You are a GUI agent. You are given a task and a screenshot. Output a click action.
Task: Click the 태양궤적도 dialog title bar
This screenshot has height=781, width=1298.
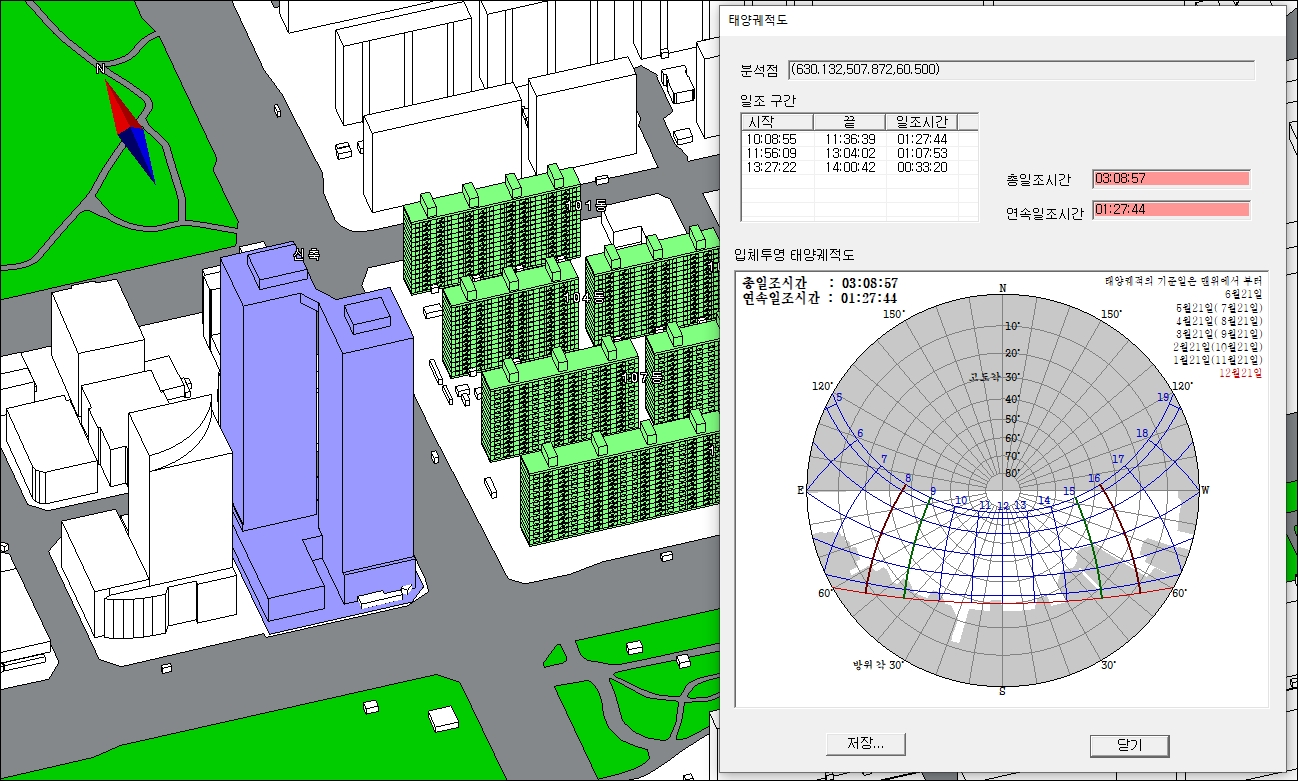click(1000, 20)
